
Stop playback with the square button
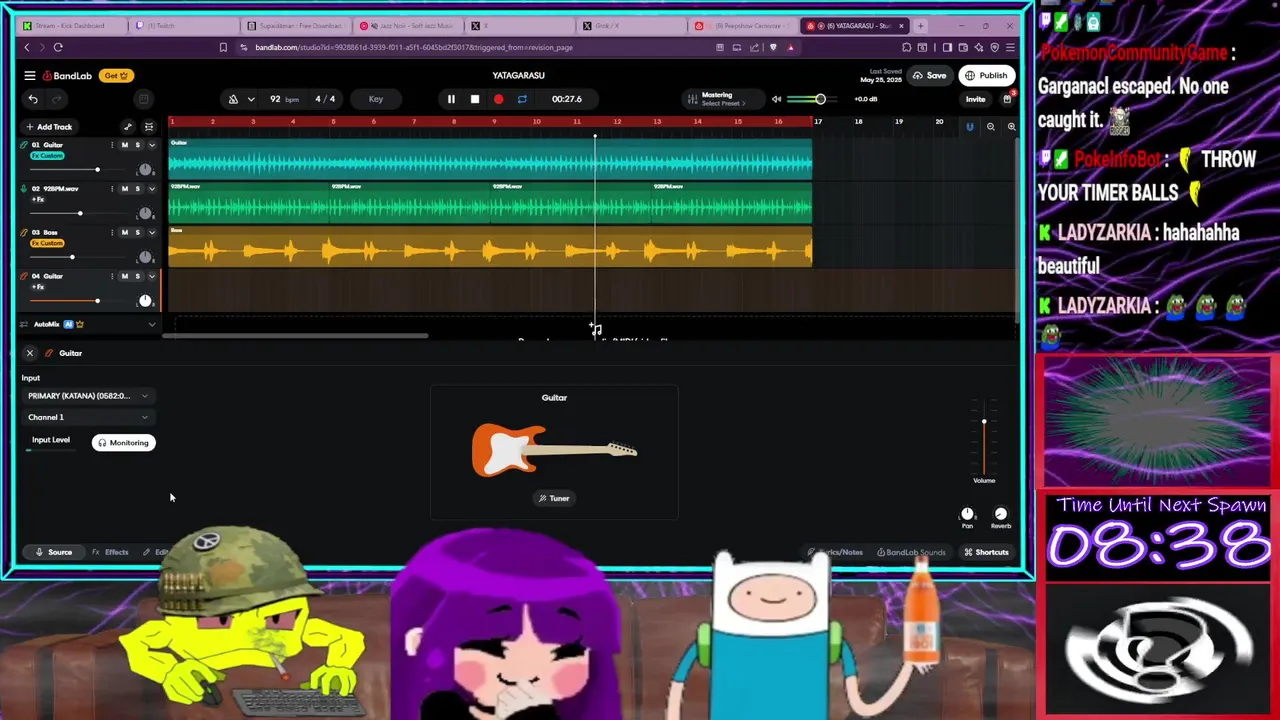[x=475, y=99]
